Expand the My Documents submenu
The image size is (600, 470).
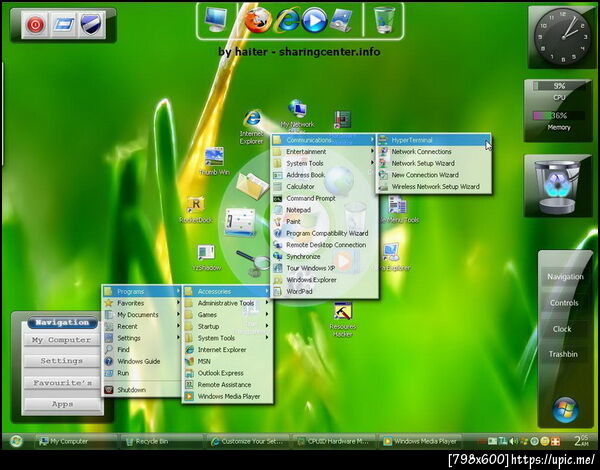[142, 315]
